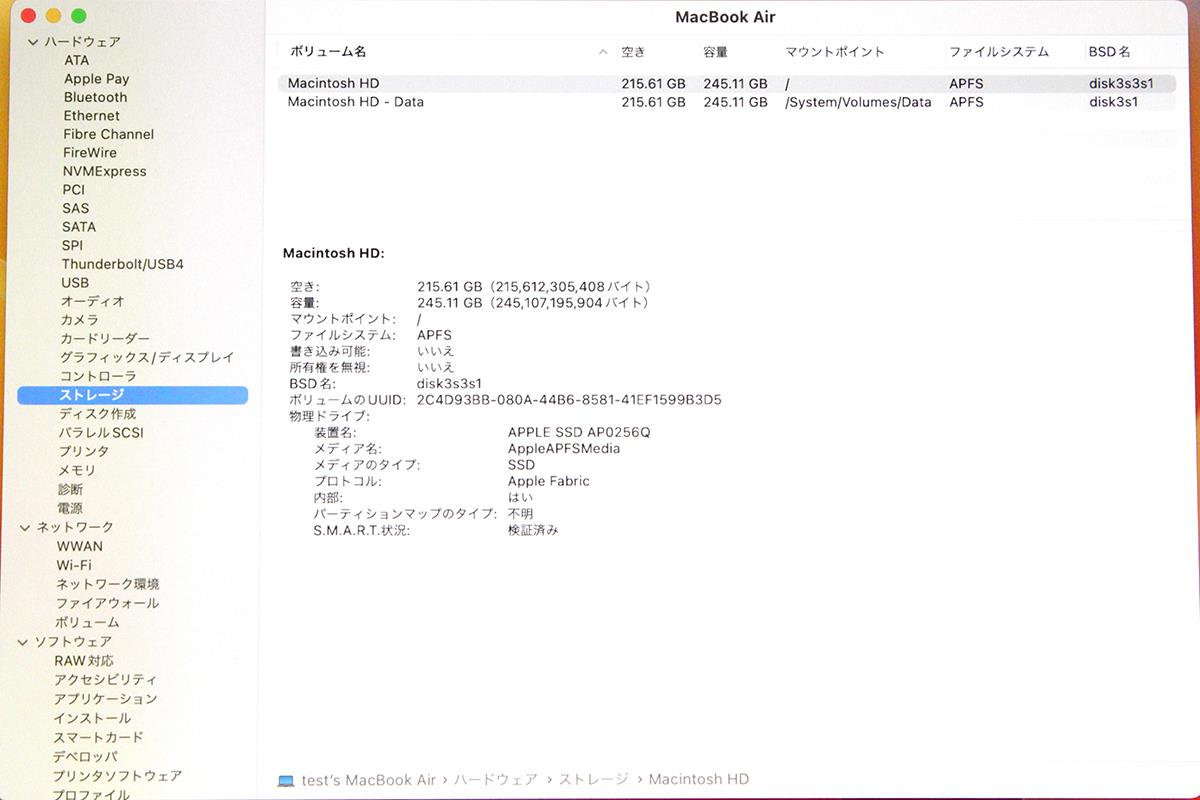Collapse the ソフトウェア section chevron
The image size is (1200, 800).
click(x=24, y=642)
